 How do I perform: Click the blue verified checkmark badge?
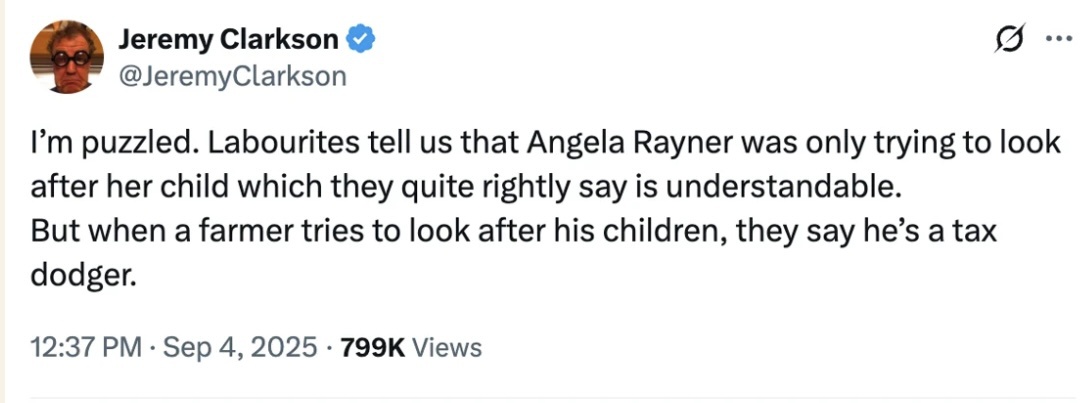(361, 40)
